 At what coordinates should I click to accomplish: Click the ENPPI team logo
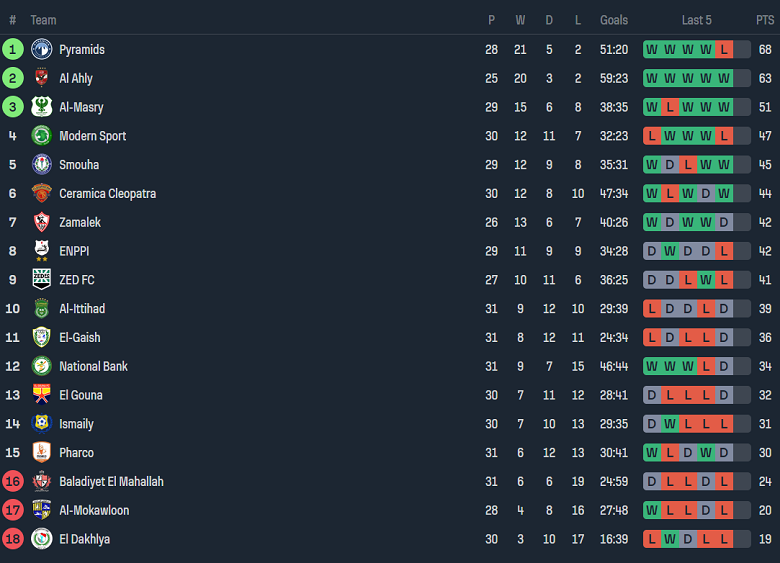click(x=41, y=251)
